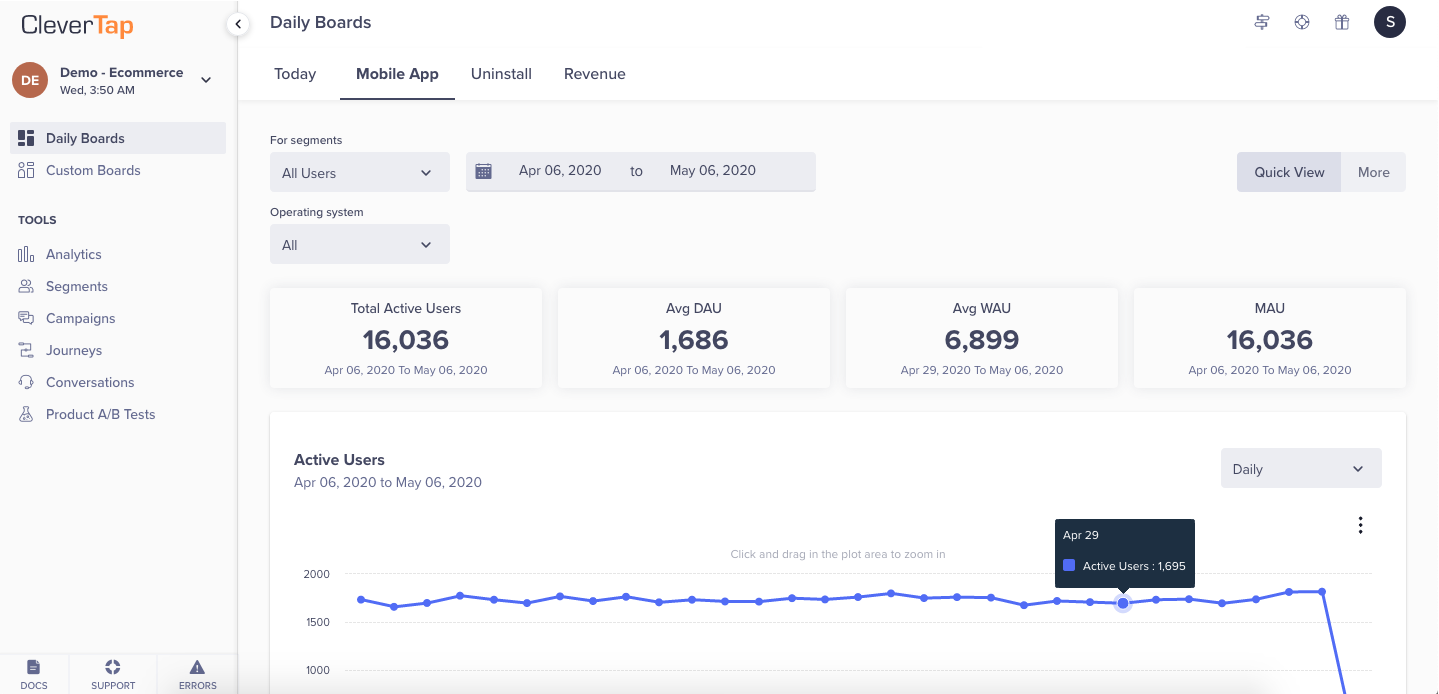Image resolution: width=1439 pixels, height=694 pixels.
Task: Click the TOOLS section heading
Action: coord(37,220)
